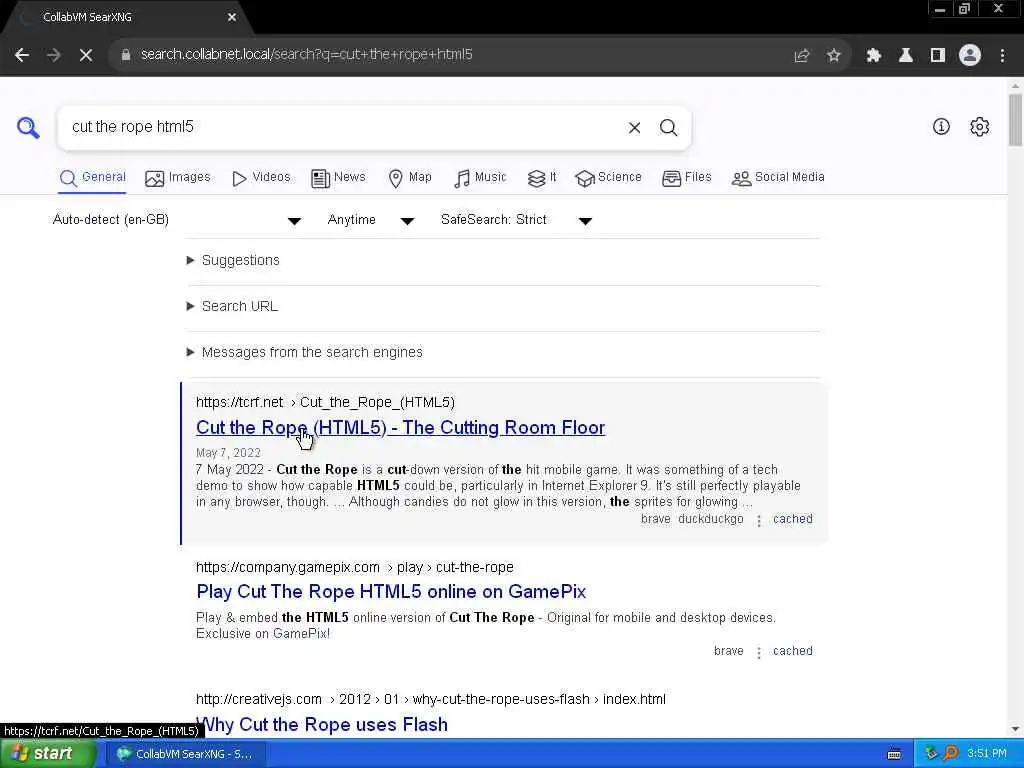Click the creativejs.com result URL
The image size is (1024, 768).
pyautogui.click(x=431, y=699)
